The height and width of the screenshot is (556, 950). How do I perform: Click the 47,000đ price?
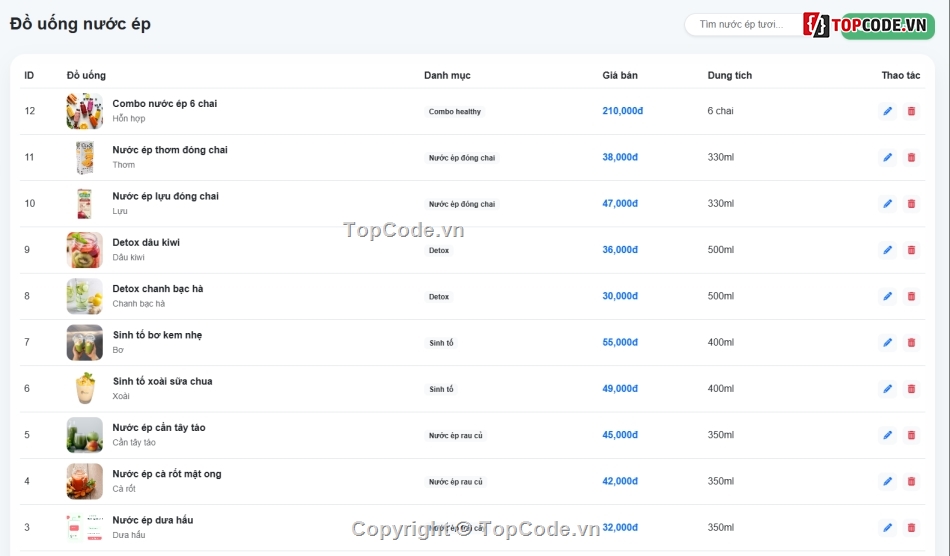[x=620, y=204]
